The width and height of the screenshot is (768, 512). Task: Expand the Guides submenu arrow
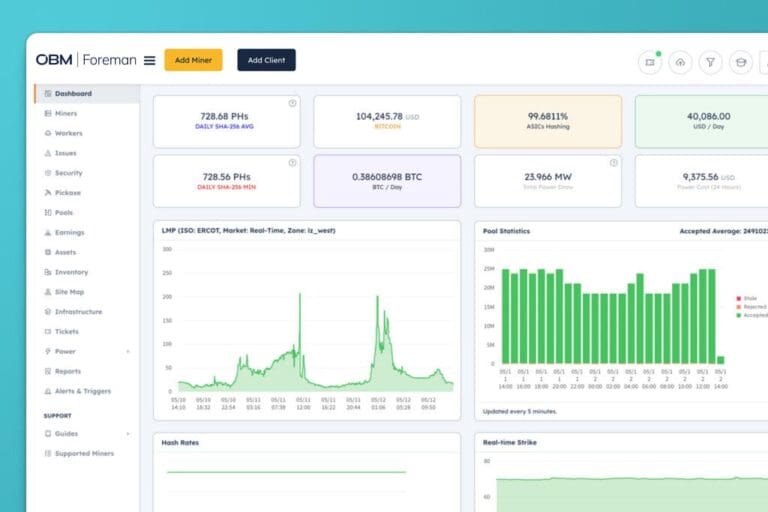[127, 434]
